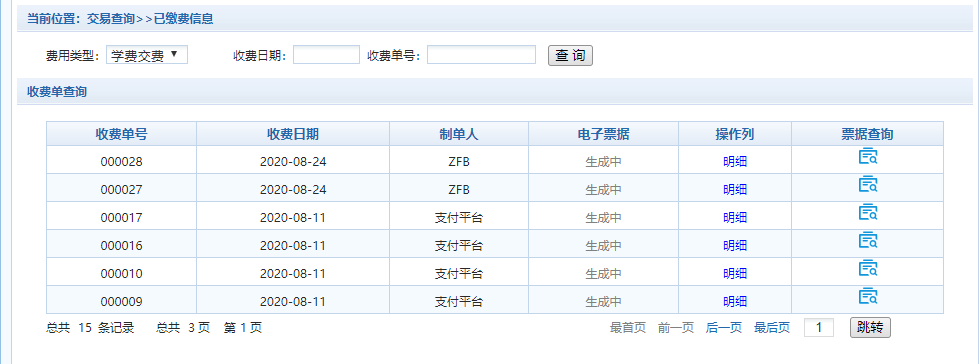
Task: Open receipt query icon for bill 000017
Action: pyautogui.click(x=868, y=212)
